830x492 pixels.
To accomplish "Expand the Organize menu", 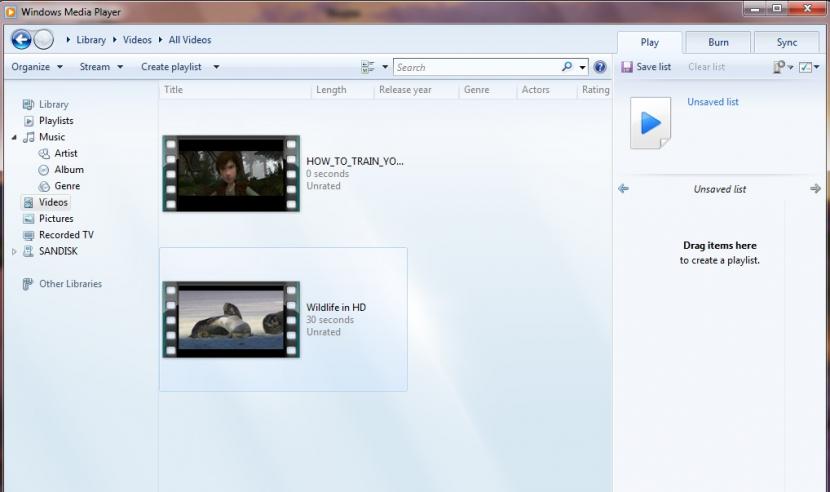I will click(x=36, y=67).
